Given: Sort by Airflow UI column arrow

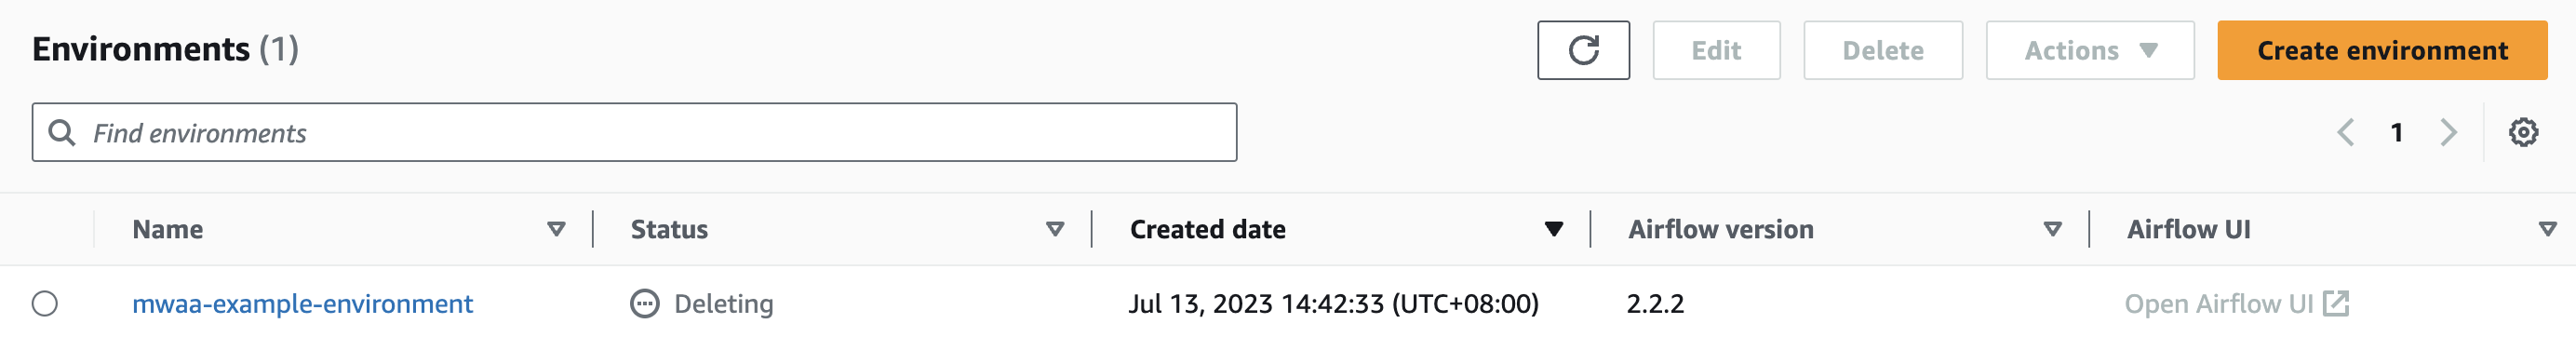Looking at the screenshot, I should pos(2547,229).
